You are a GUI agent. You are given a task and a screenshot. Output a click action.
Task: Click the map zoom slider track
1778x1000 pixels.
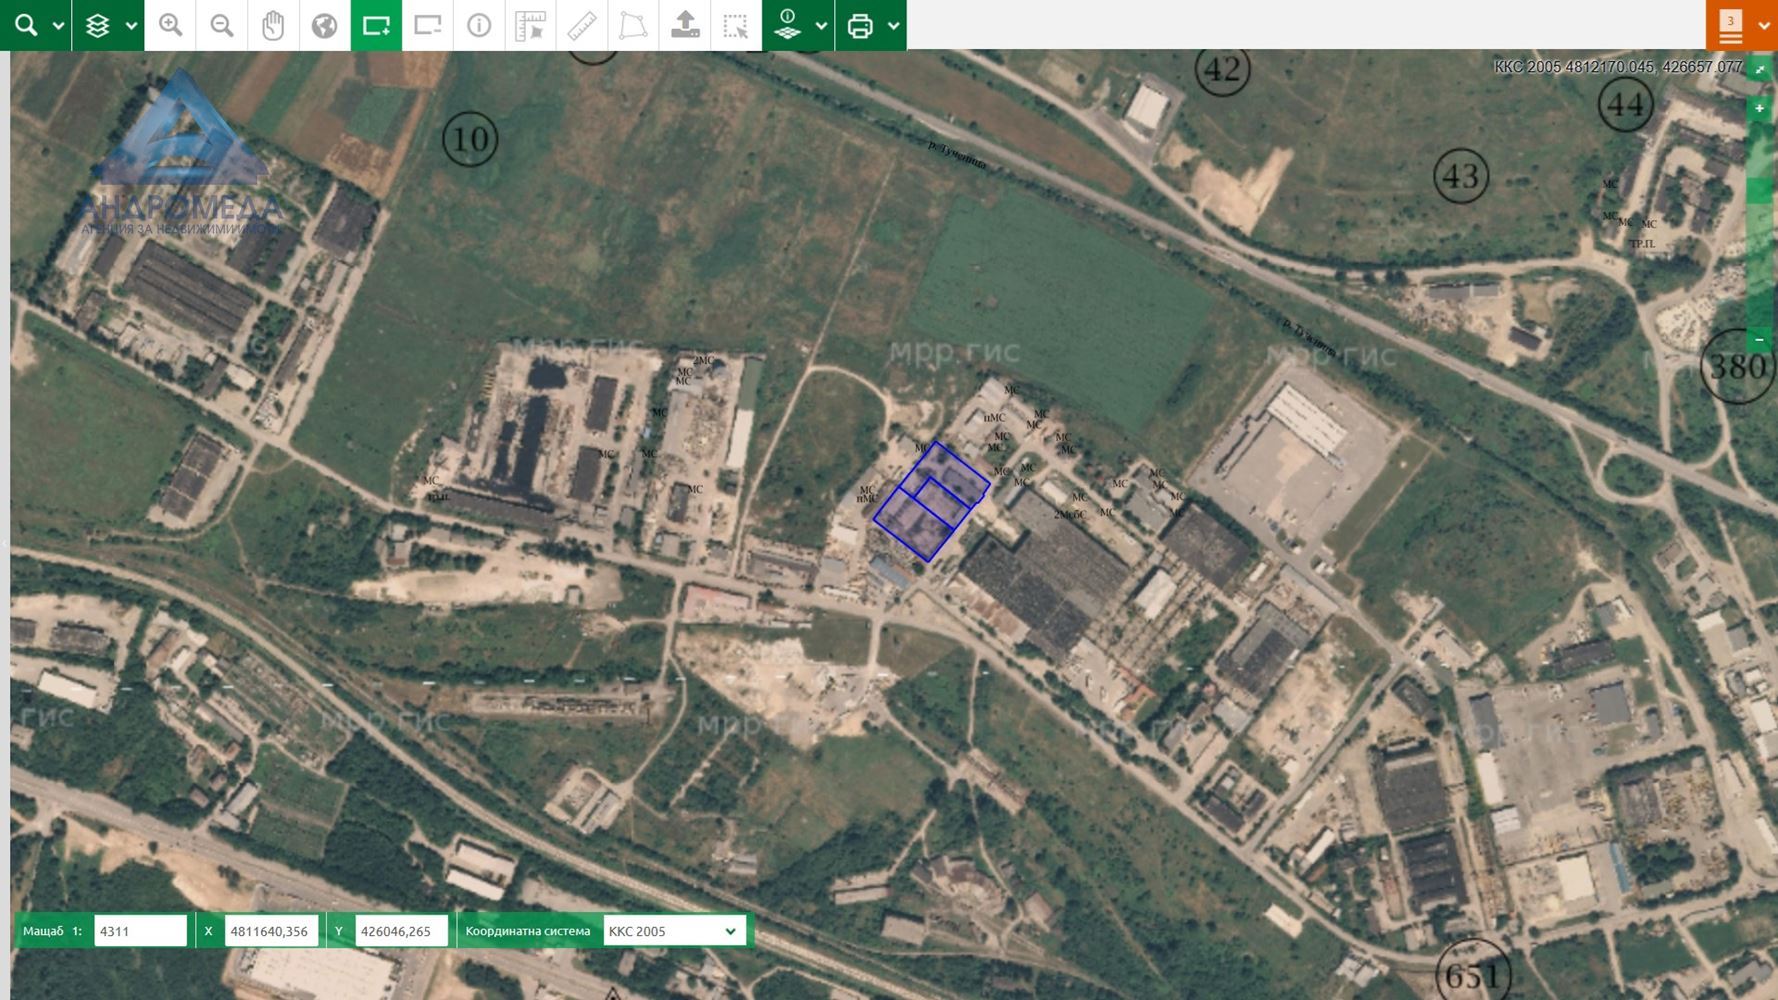click(x=1759, y=220)
